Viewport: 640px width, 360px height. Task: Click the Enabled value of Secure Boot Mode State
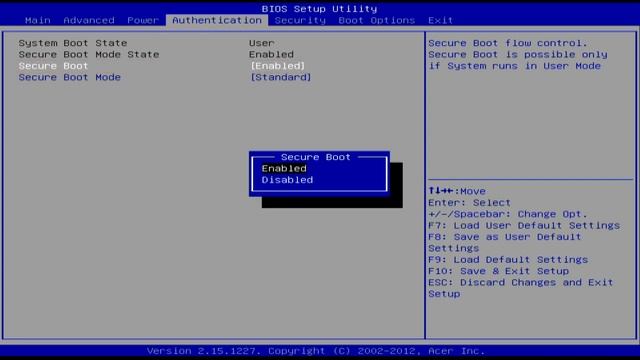[271, 54]
